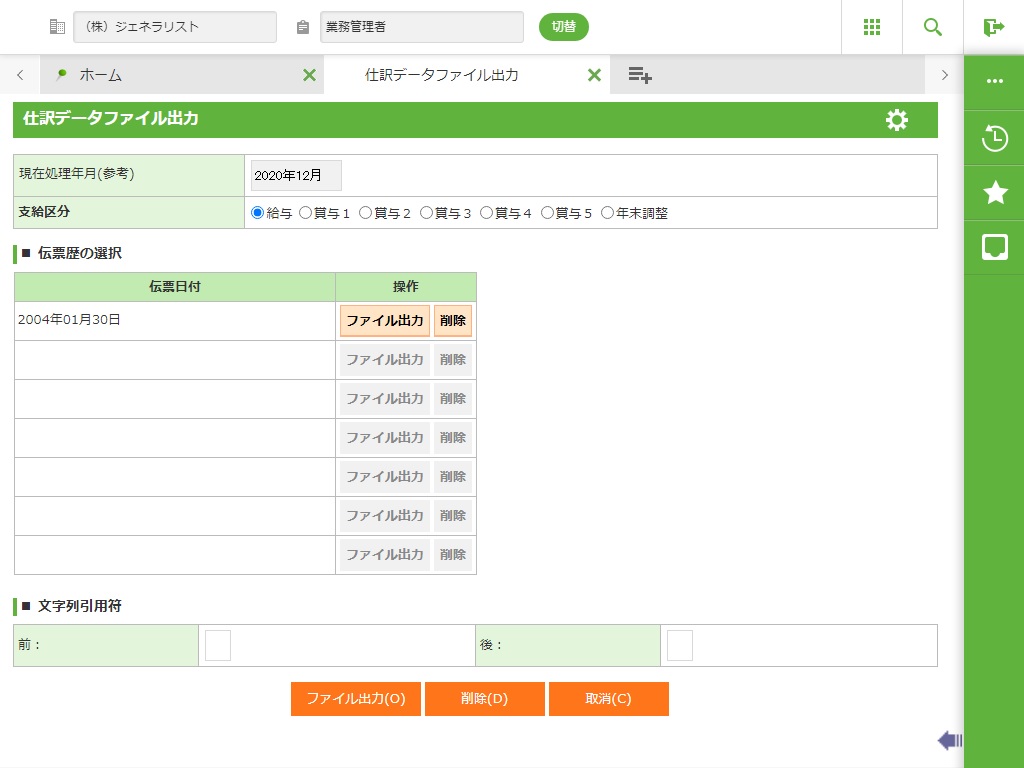Click the logout door icon

coord(993,27)
